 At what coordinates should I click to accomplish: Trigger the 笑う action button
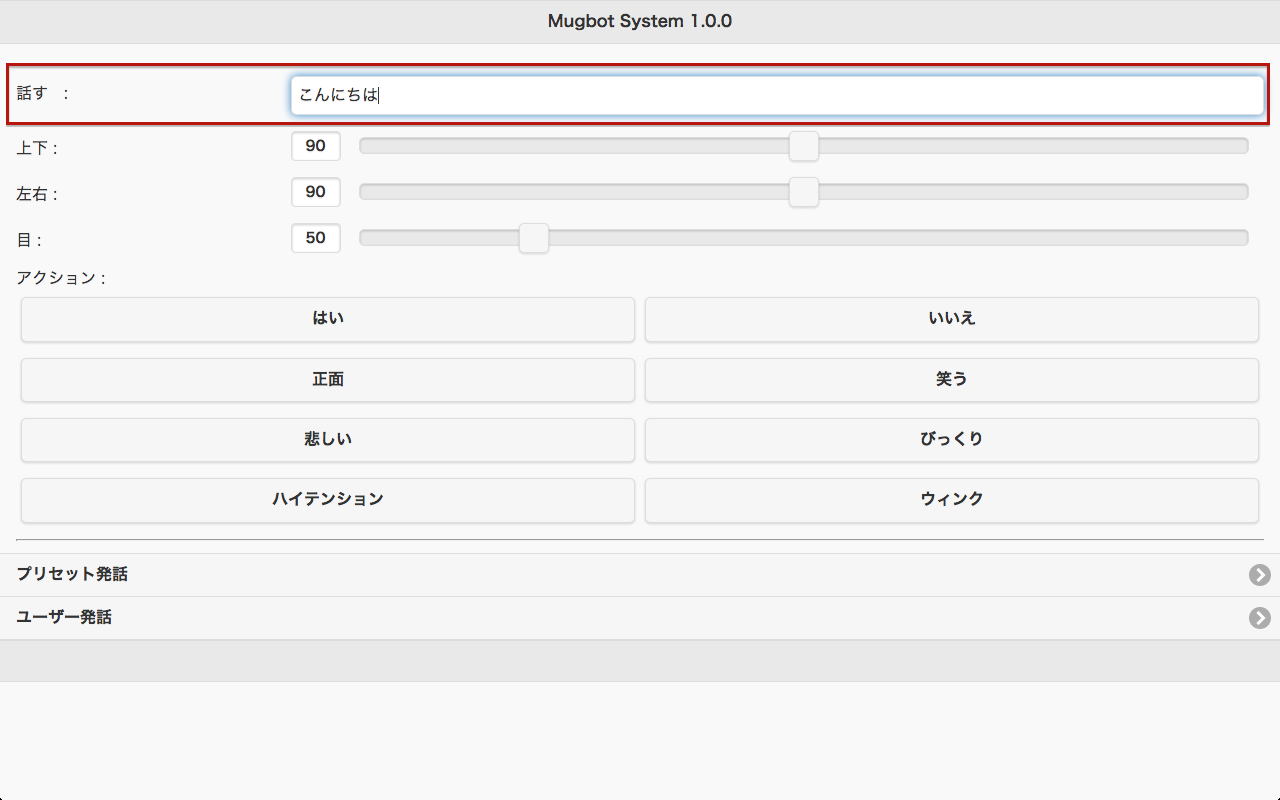[951, 380]
